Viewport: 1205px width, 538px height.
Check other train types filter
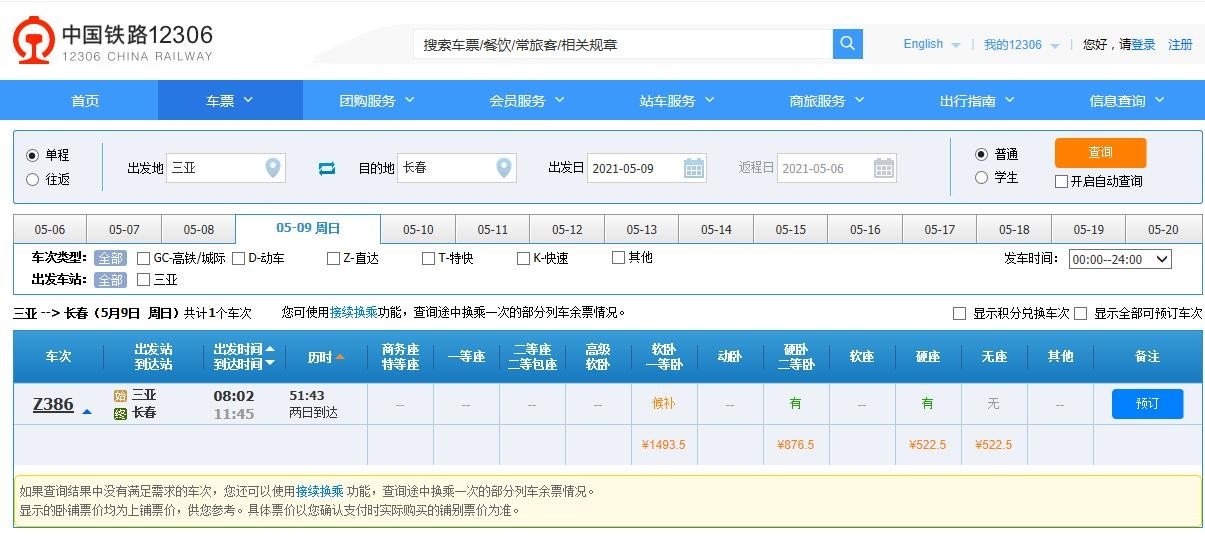coord(618,257)
